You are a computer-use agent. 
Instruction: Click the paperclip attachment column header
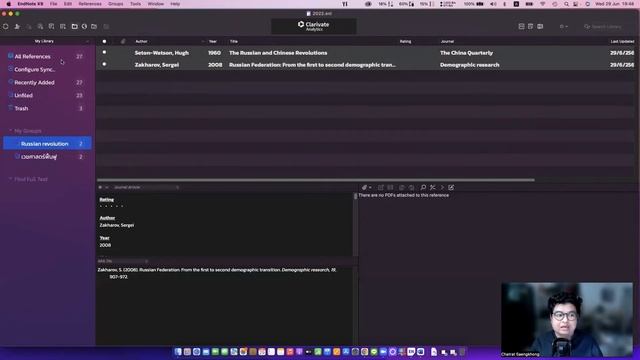(123, 41)
